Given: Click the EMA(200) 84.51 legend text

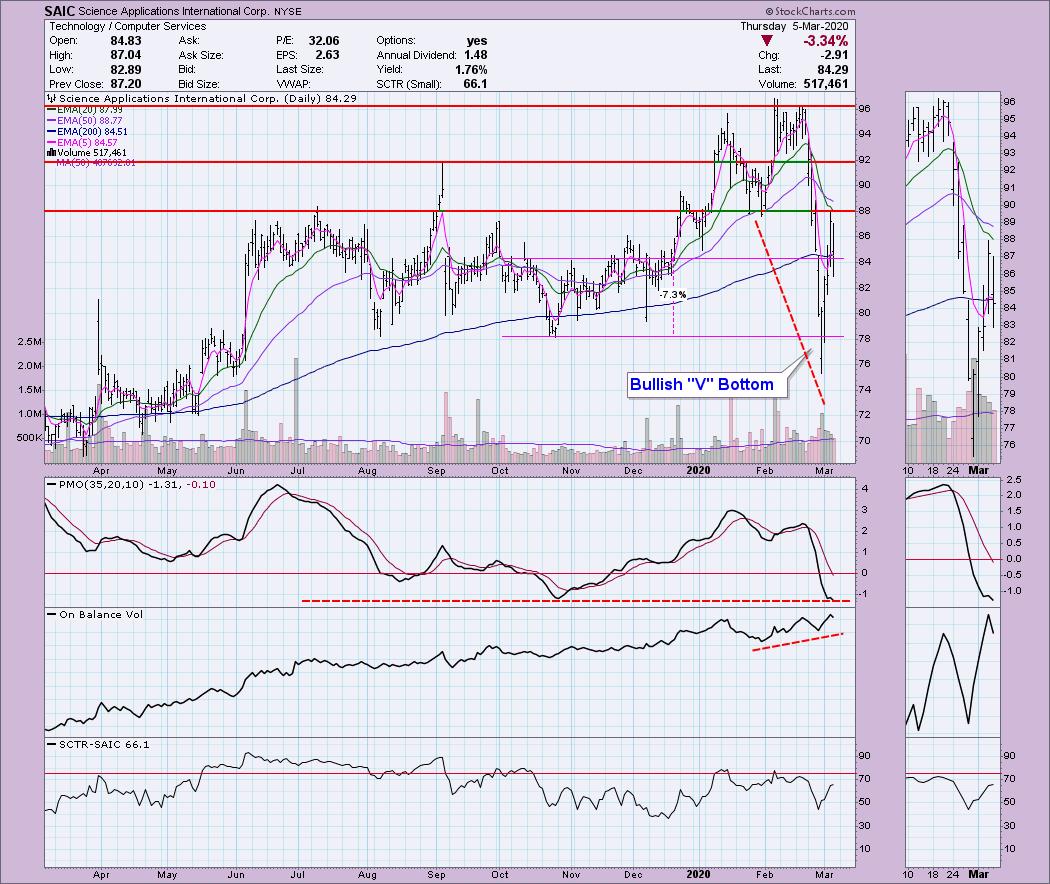Looking at the screenshot, I should point(92,132).
